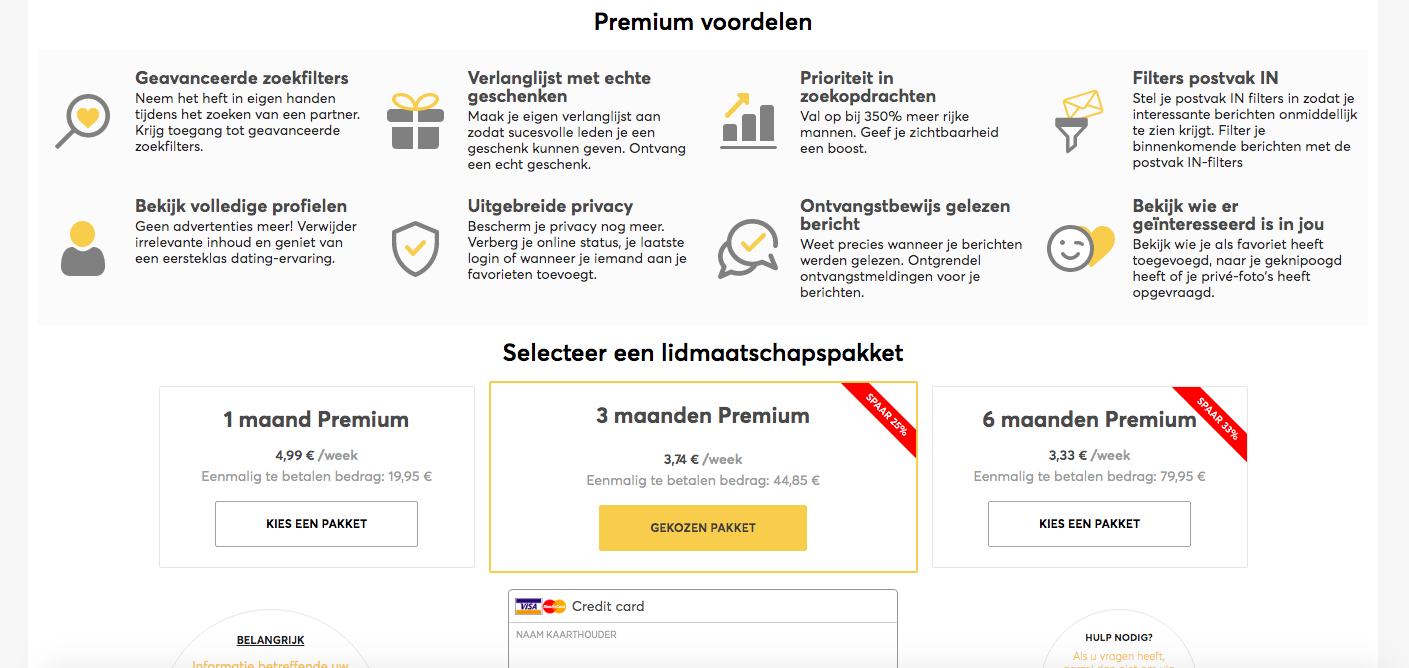
Task: Click the Hulp Nodig help heading
Action: [1119, 637]
